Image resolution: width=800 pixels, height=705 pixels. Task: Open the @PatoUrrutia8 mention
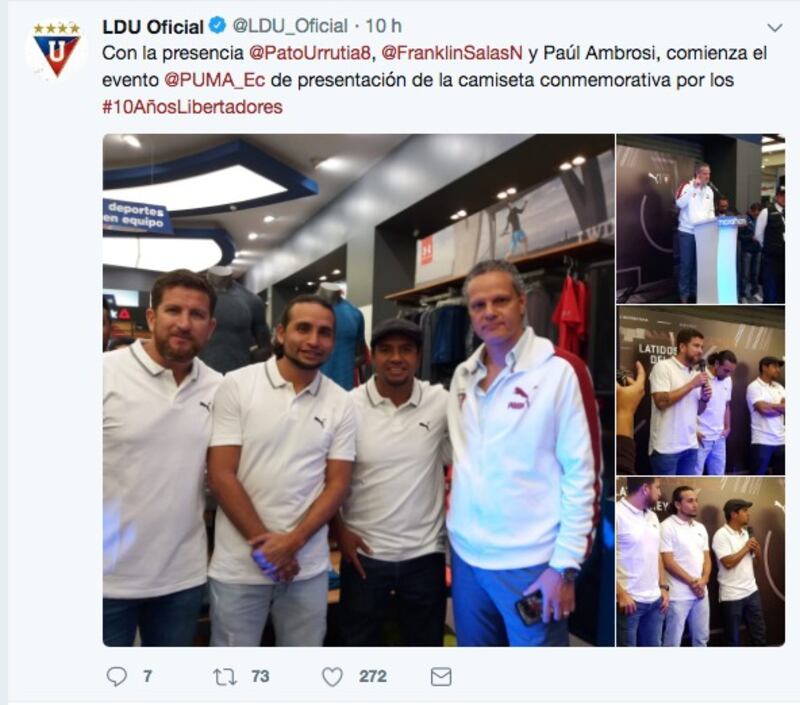(310, 53)
